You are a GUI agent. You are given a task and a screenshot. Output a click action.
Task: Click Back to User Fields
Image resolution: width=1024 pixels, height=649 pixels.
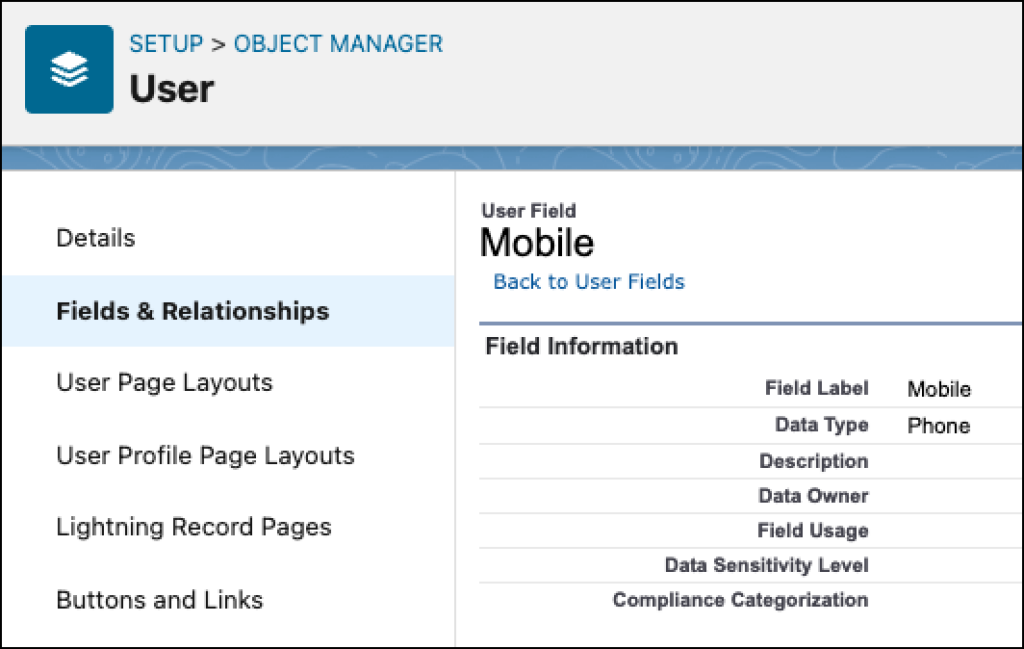pyautogui.click(x=588, y=281)
